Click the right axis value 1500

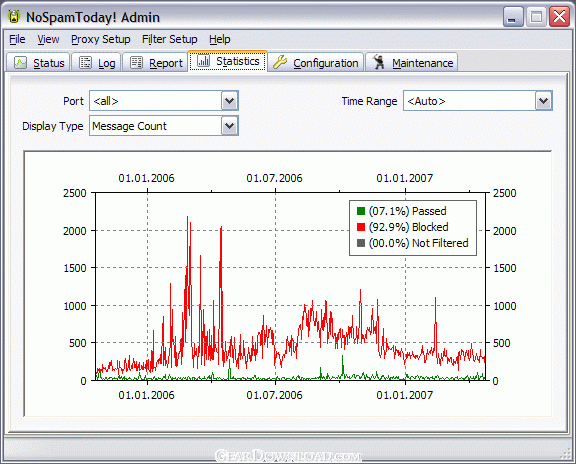505,268
